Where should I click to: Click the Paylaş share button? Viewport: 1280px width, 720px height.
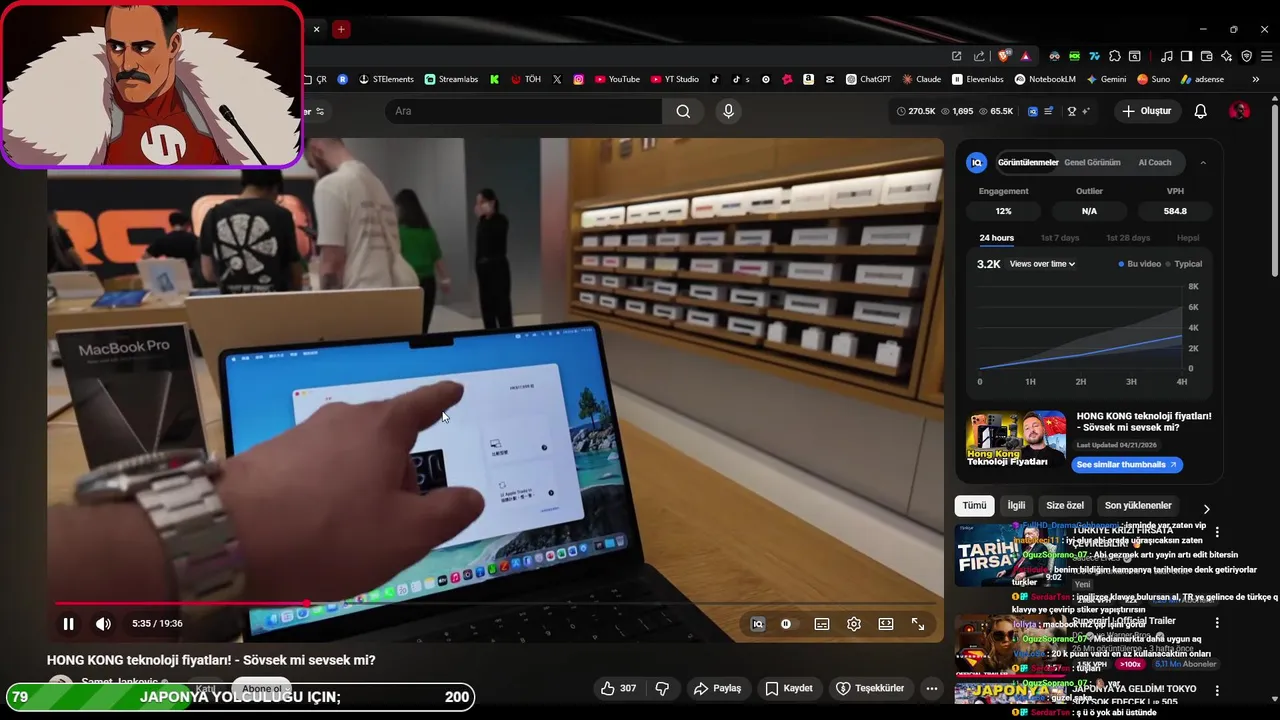[717, 688]
